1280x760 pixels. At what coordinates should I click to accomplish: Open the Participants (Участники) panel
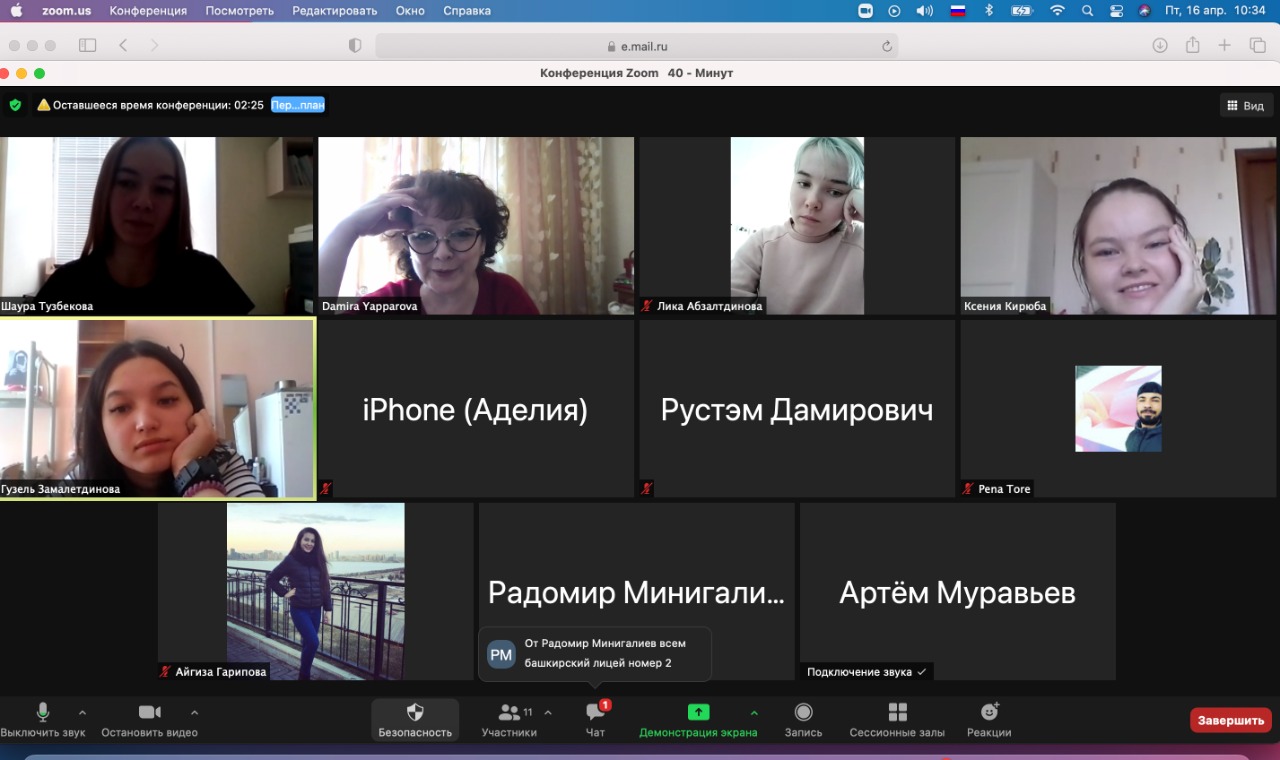[x=510, y=713]
